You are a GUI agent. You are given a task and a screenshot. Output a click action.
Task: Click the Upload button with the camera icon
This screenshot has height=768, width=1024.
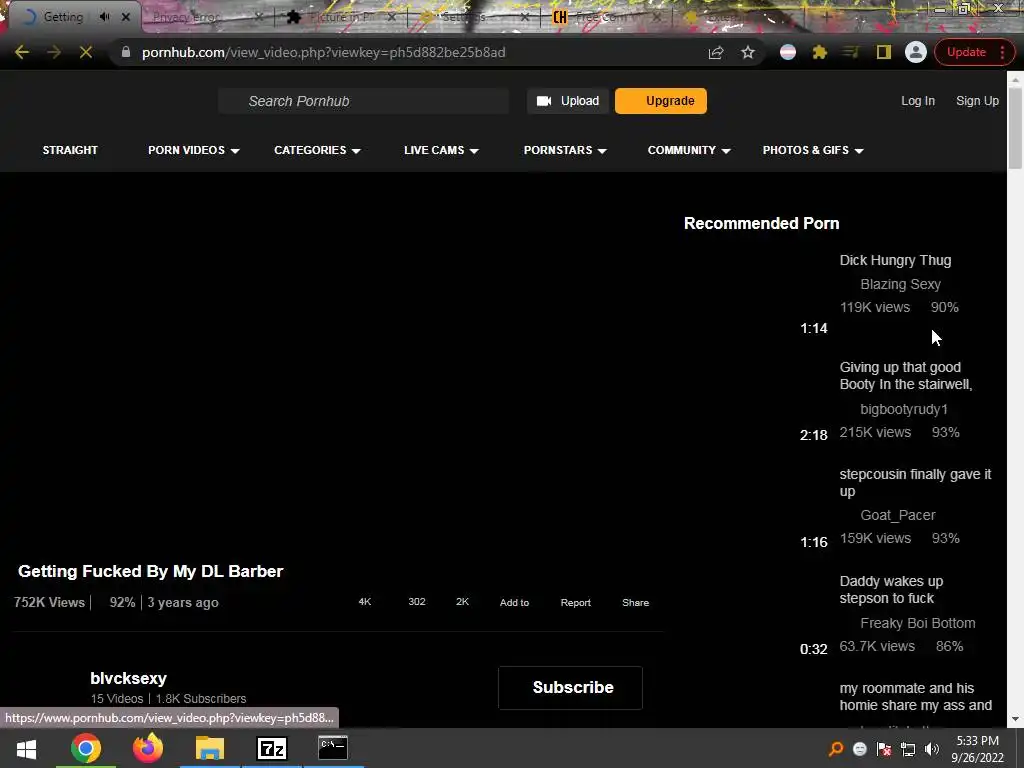point(568,101)
